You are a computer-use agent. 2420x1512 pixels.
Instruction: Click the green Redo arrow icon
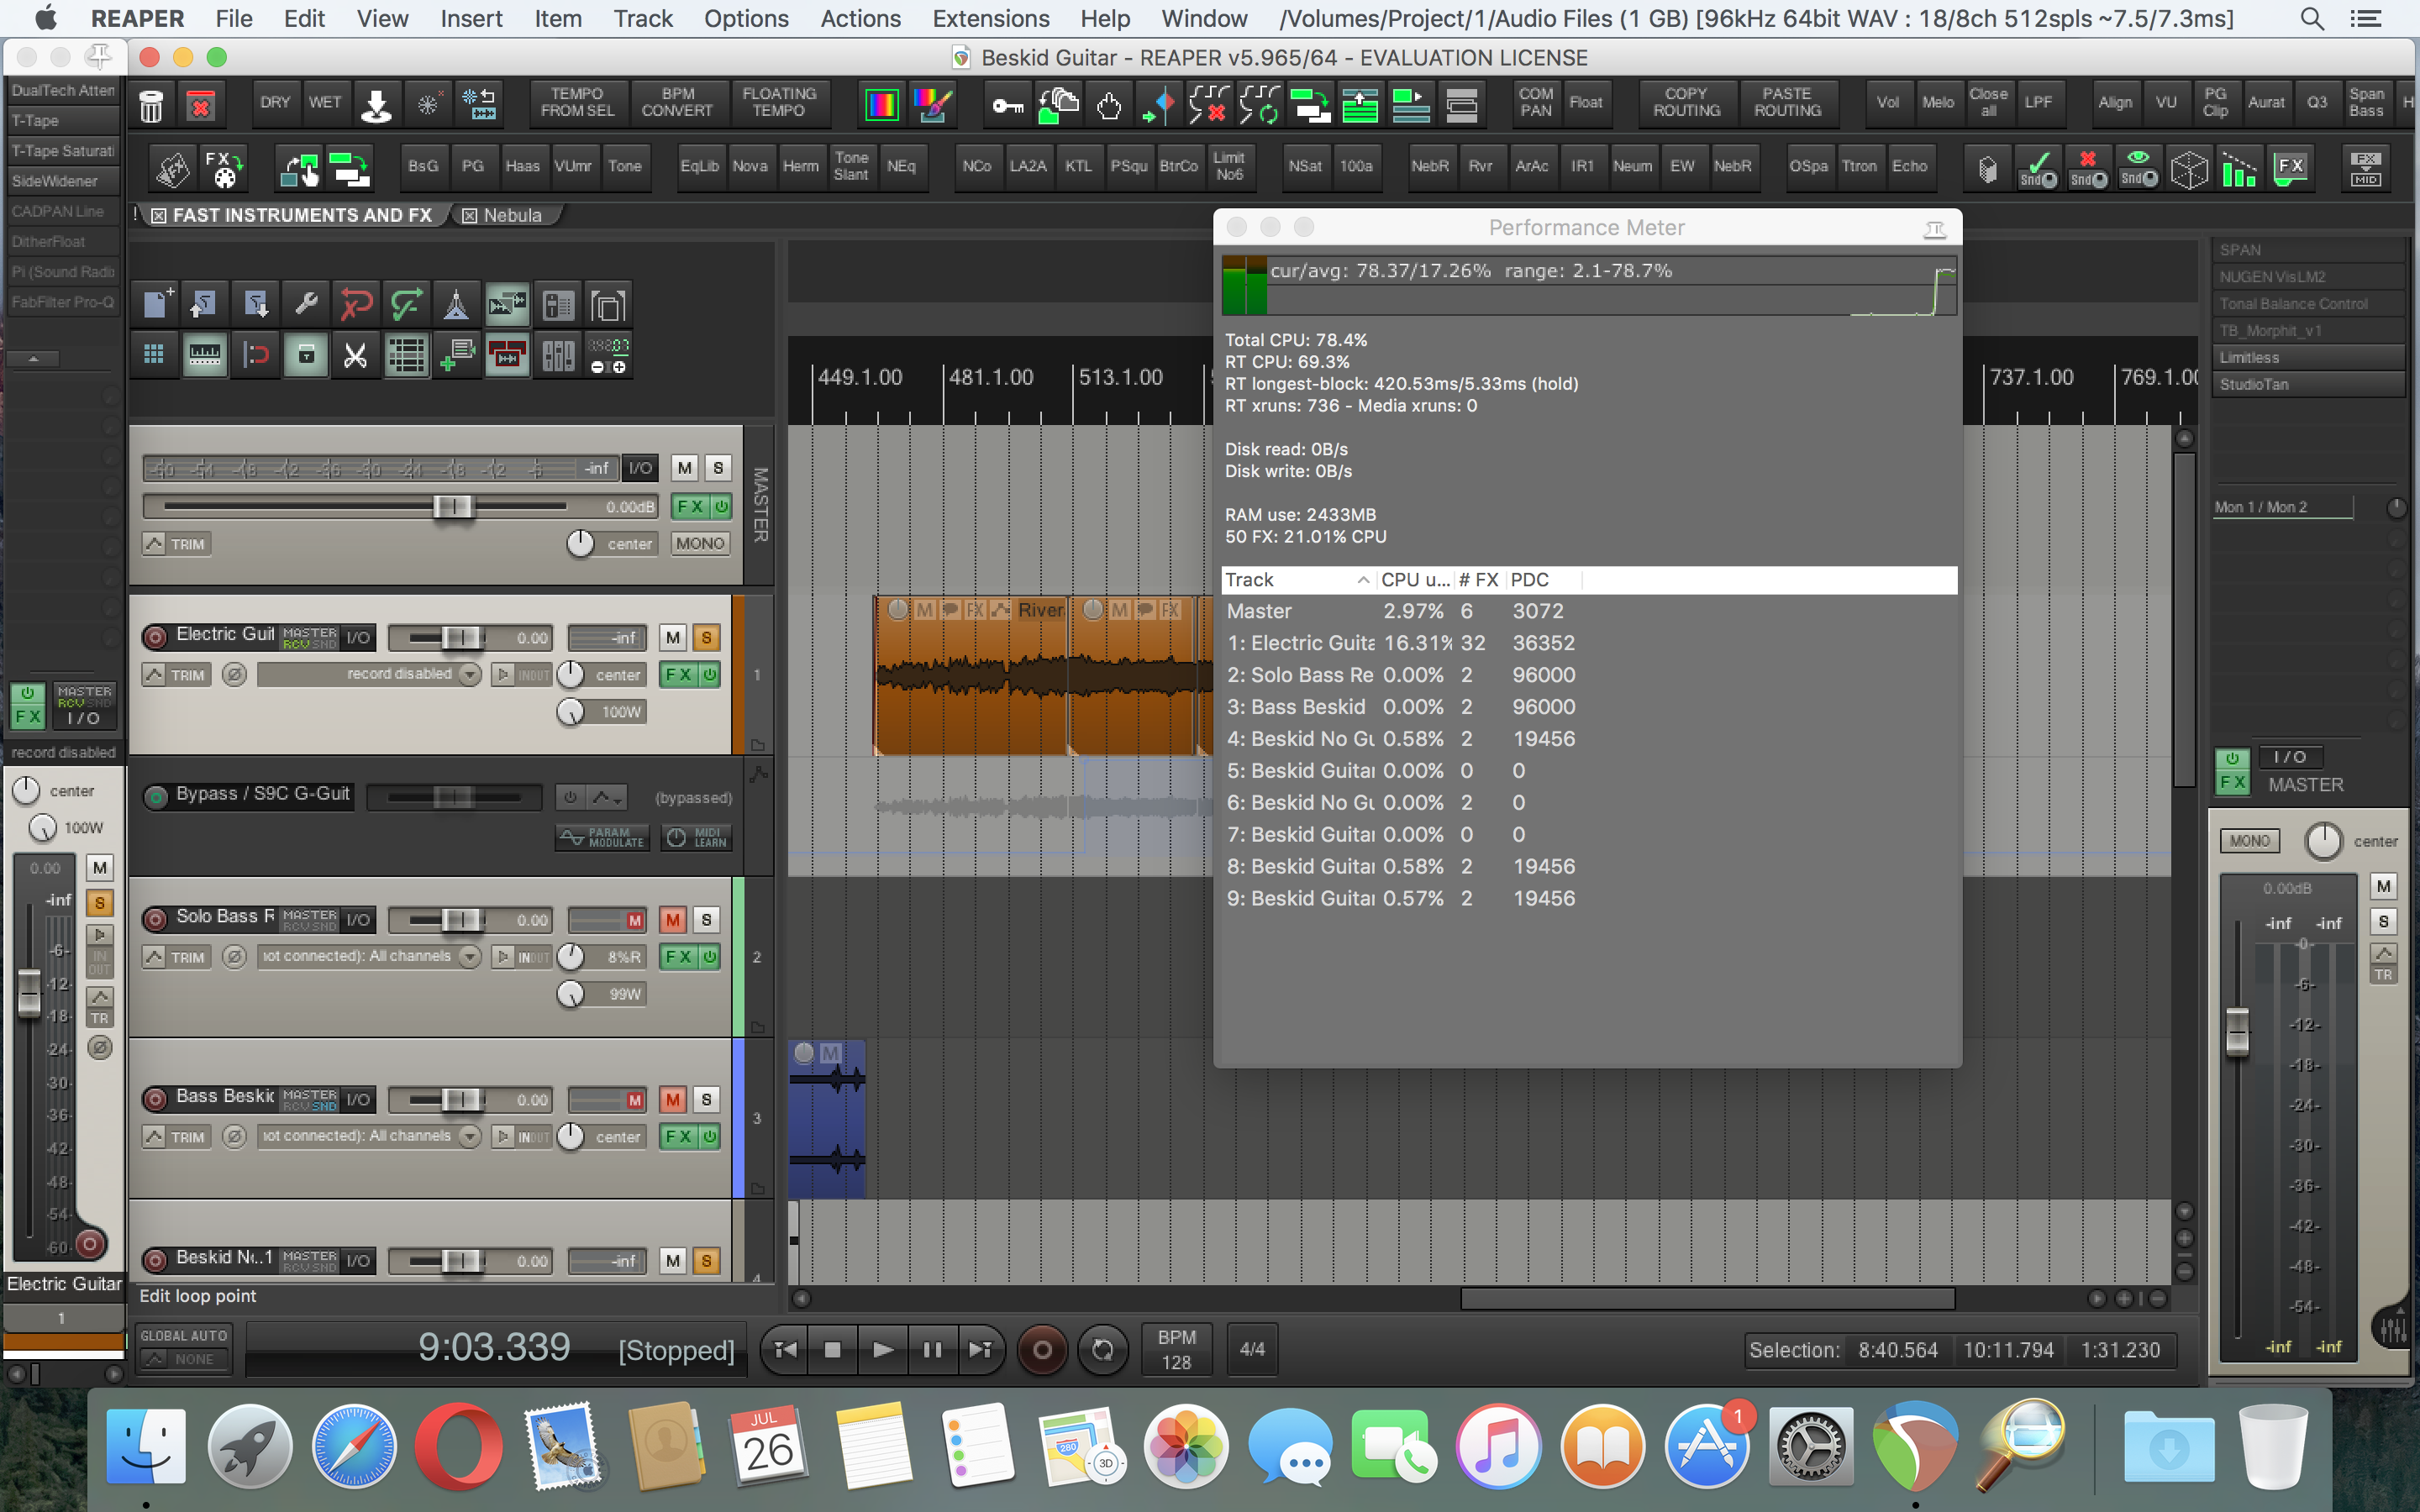click(407, 304)
